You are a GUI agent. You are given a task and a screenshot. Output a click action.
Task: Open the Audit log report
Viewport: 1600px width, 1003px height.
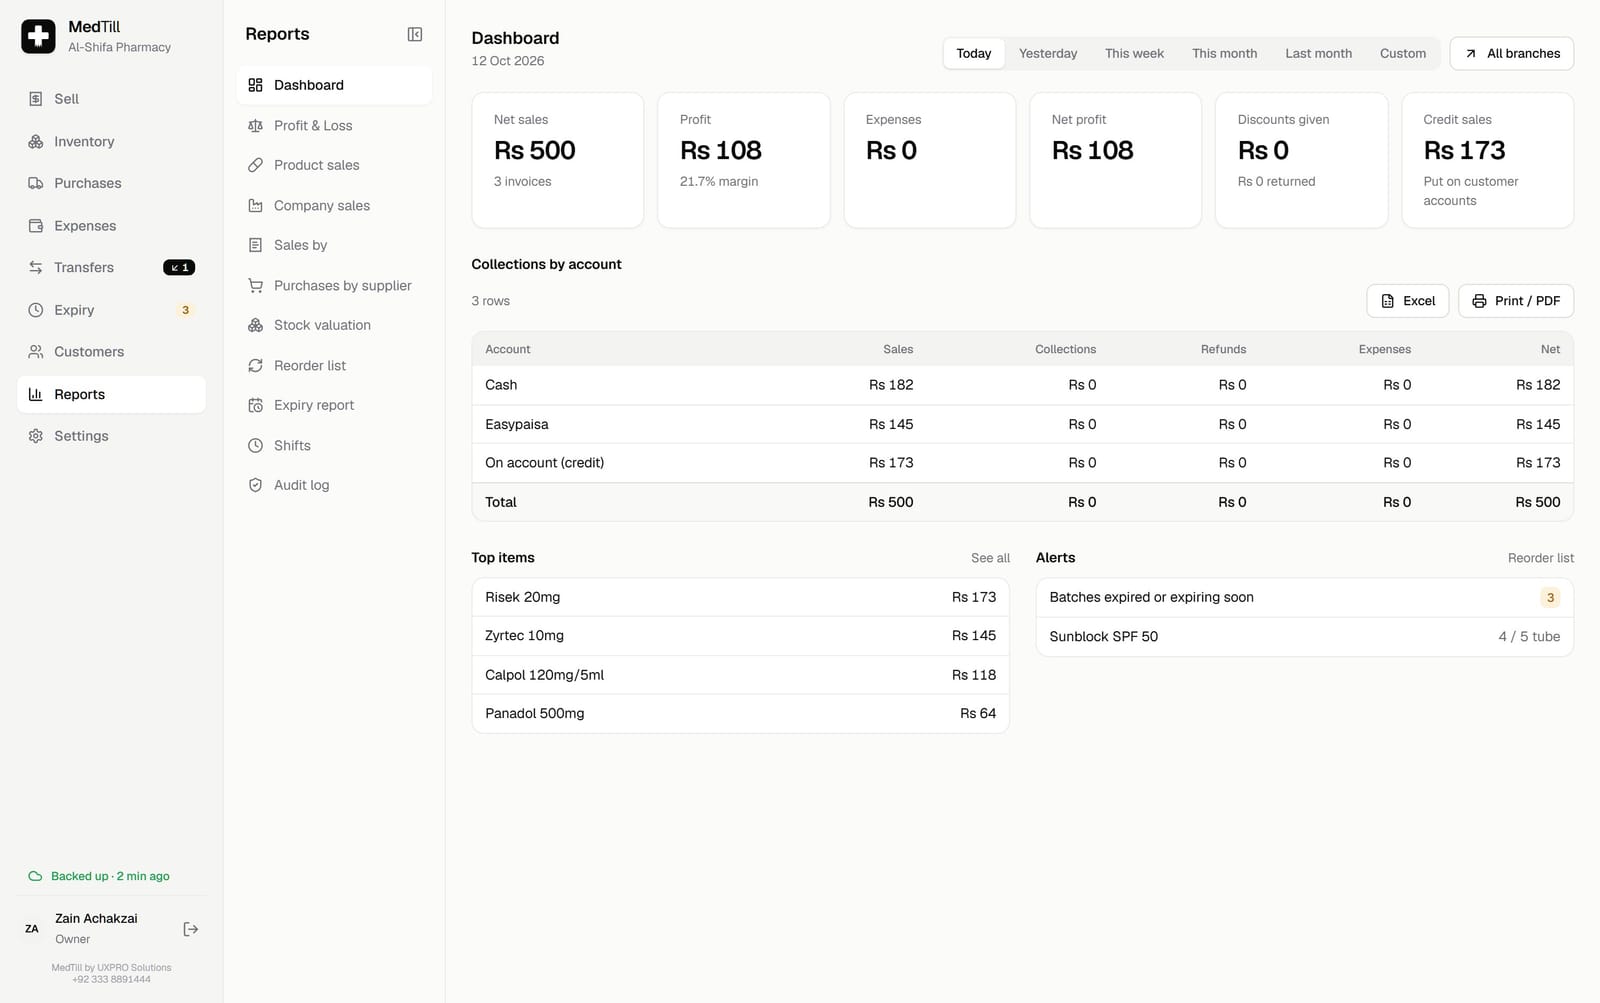334,485
